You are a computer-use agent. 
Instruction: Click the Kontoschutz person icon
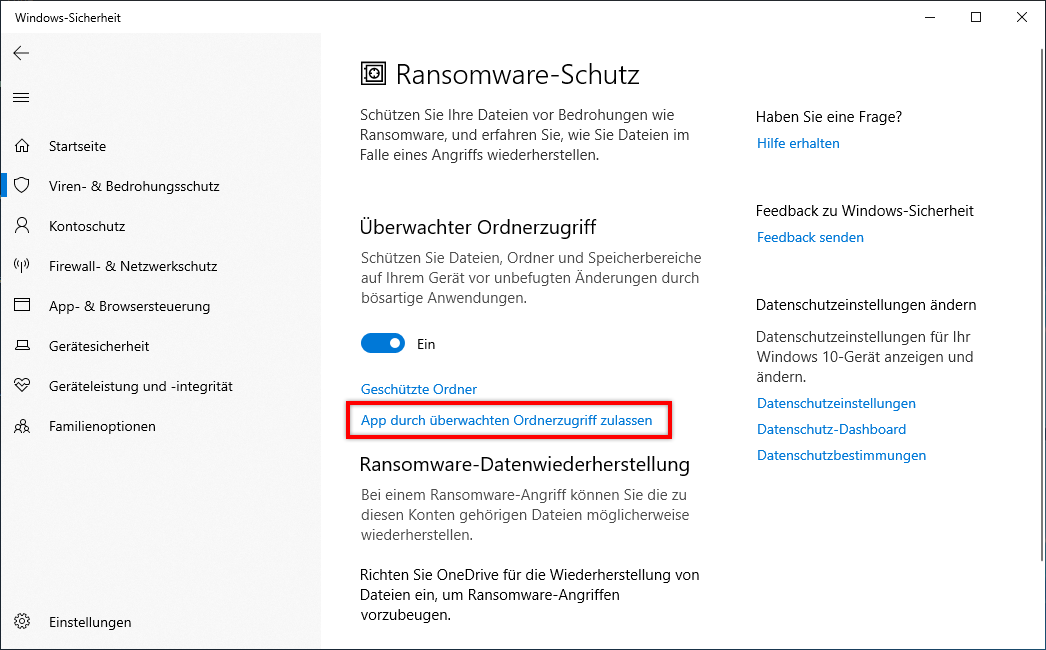22,226
